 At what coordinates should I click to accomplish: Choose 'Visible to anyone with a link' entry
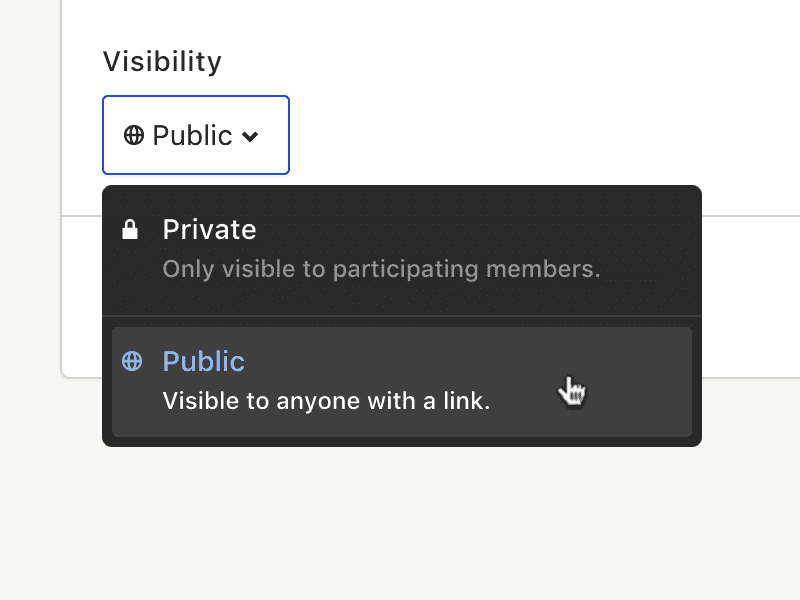[326, 401]
